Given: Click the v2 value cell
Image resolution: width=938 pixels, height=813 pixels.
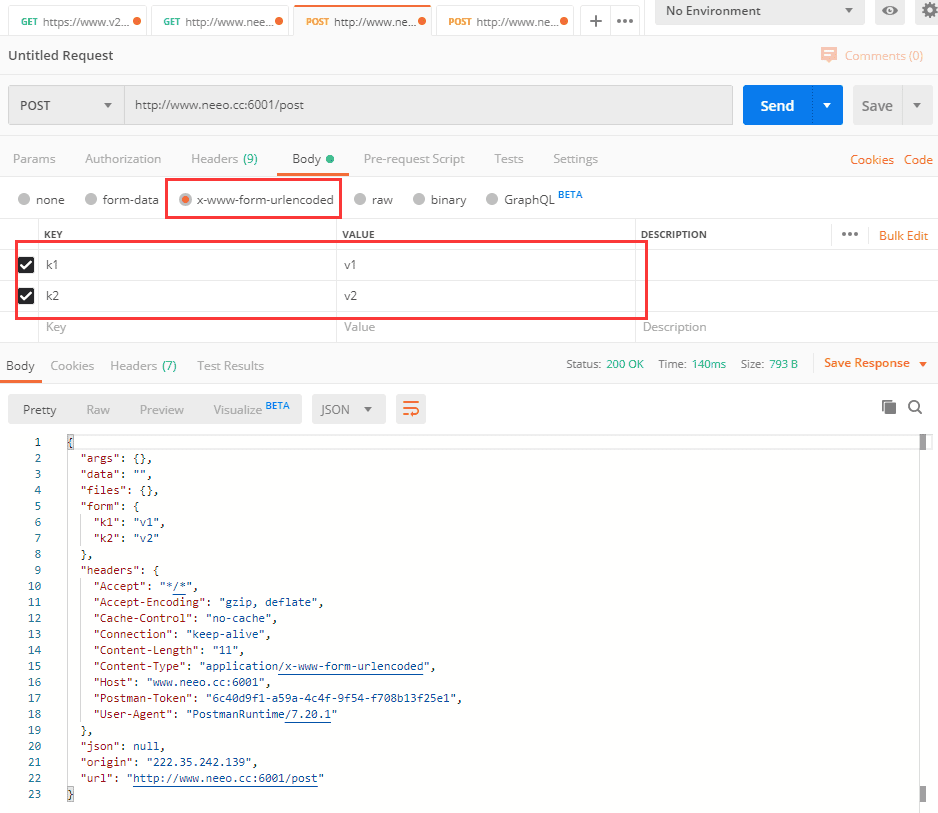Looking at the screenshot, I should [x=486, y=296].
